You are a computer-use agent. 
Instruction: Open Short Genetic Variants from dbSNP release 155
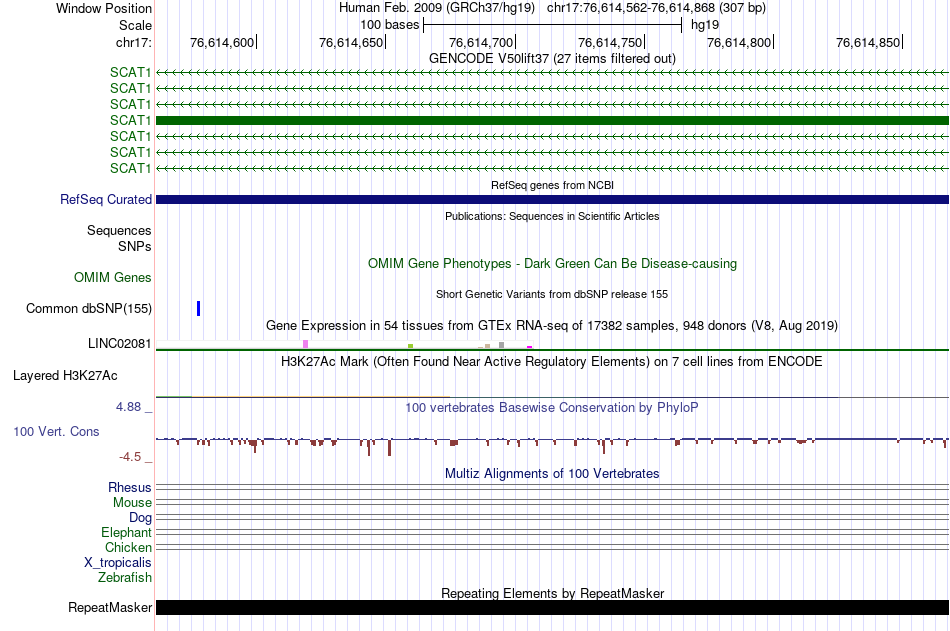pos(552,295)
